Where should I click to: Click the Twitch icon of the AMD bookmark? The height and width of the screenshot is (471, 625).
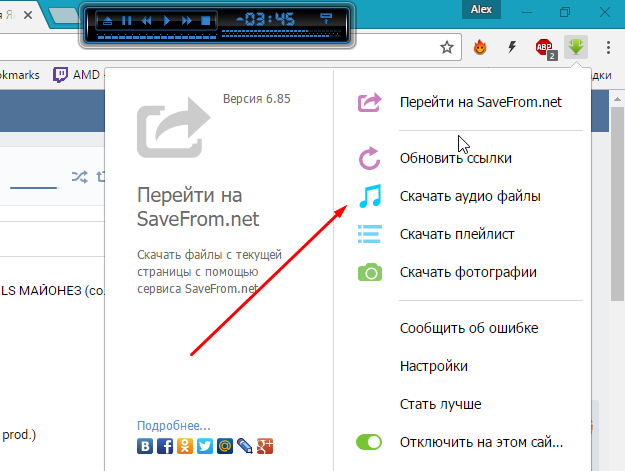[x=60, y=75]
